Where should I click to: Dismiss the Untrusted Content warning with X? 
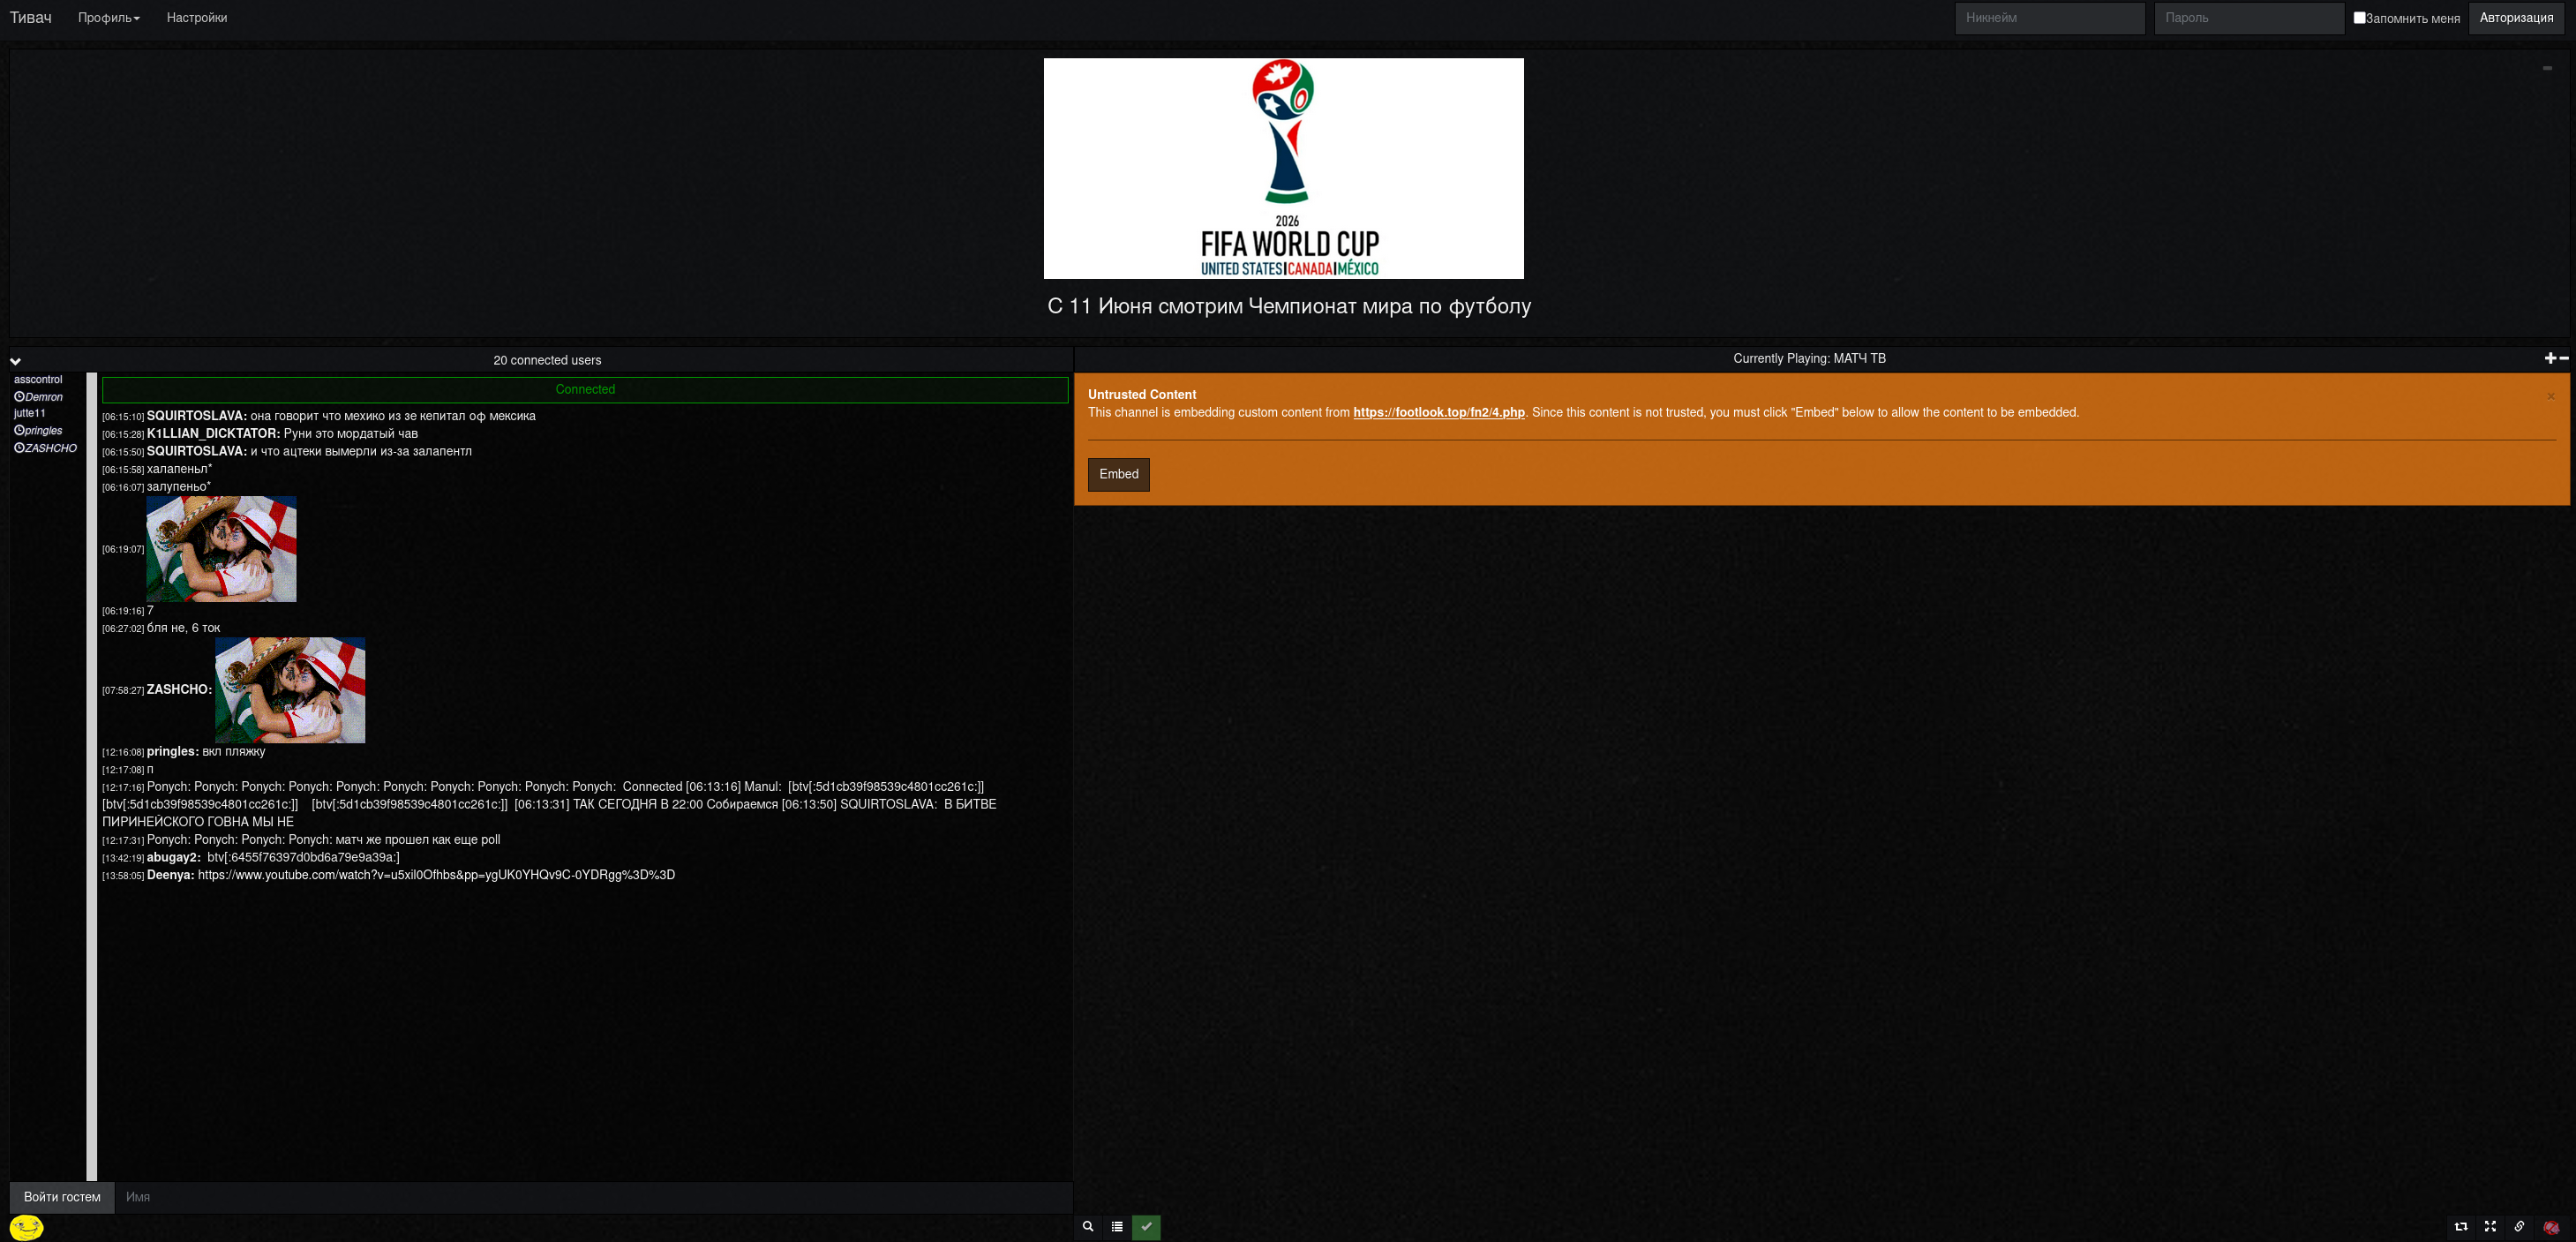pyautogui.click(x=2551, y=396)
